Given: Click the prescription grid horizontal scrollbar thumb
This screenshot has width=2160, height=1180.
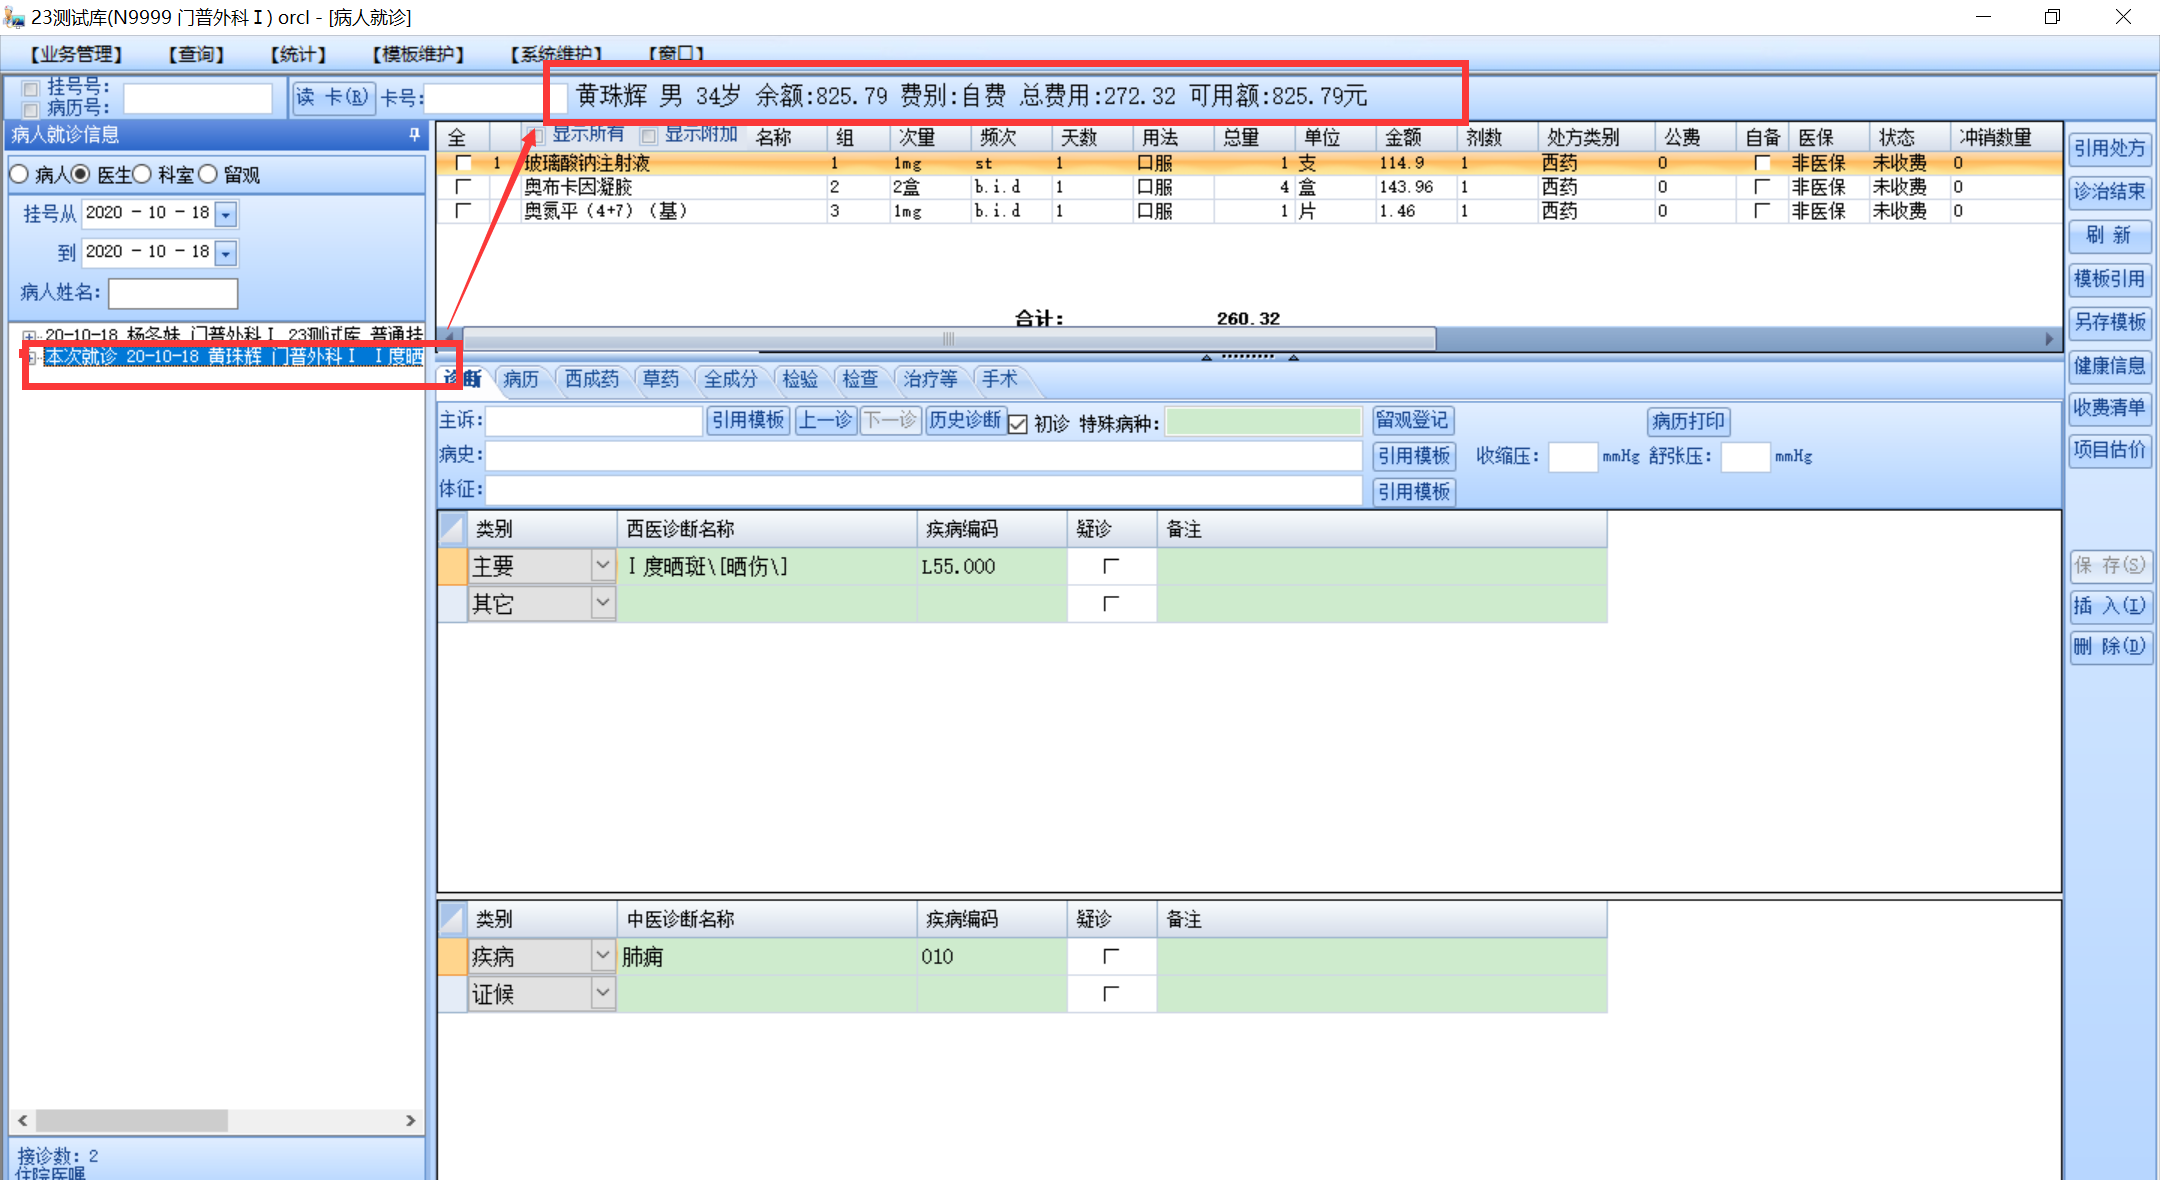Looking at the screenshot, I should click(x=948, y=339).
